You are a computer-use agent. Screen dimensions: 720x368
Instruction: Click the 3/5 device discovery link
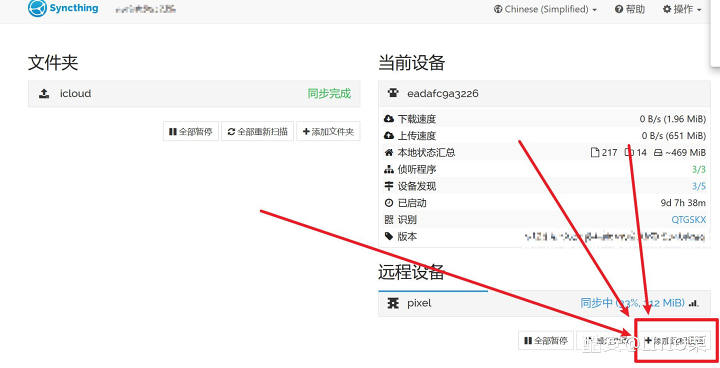[x=699, y=186]
